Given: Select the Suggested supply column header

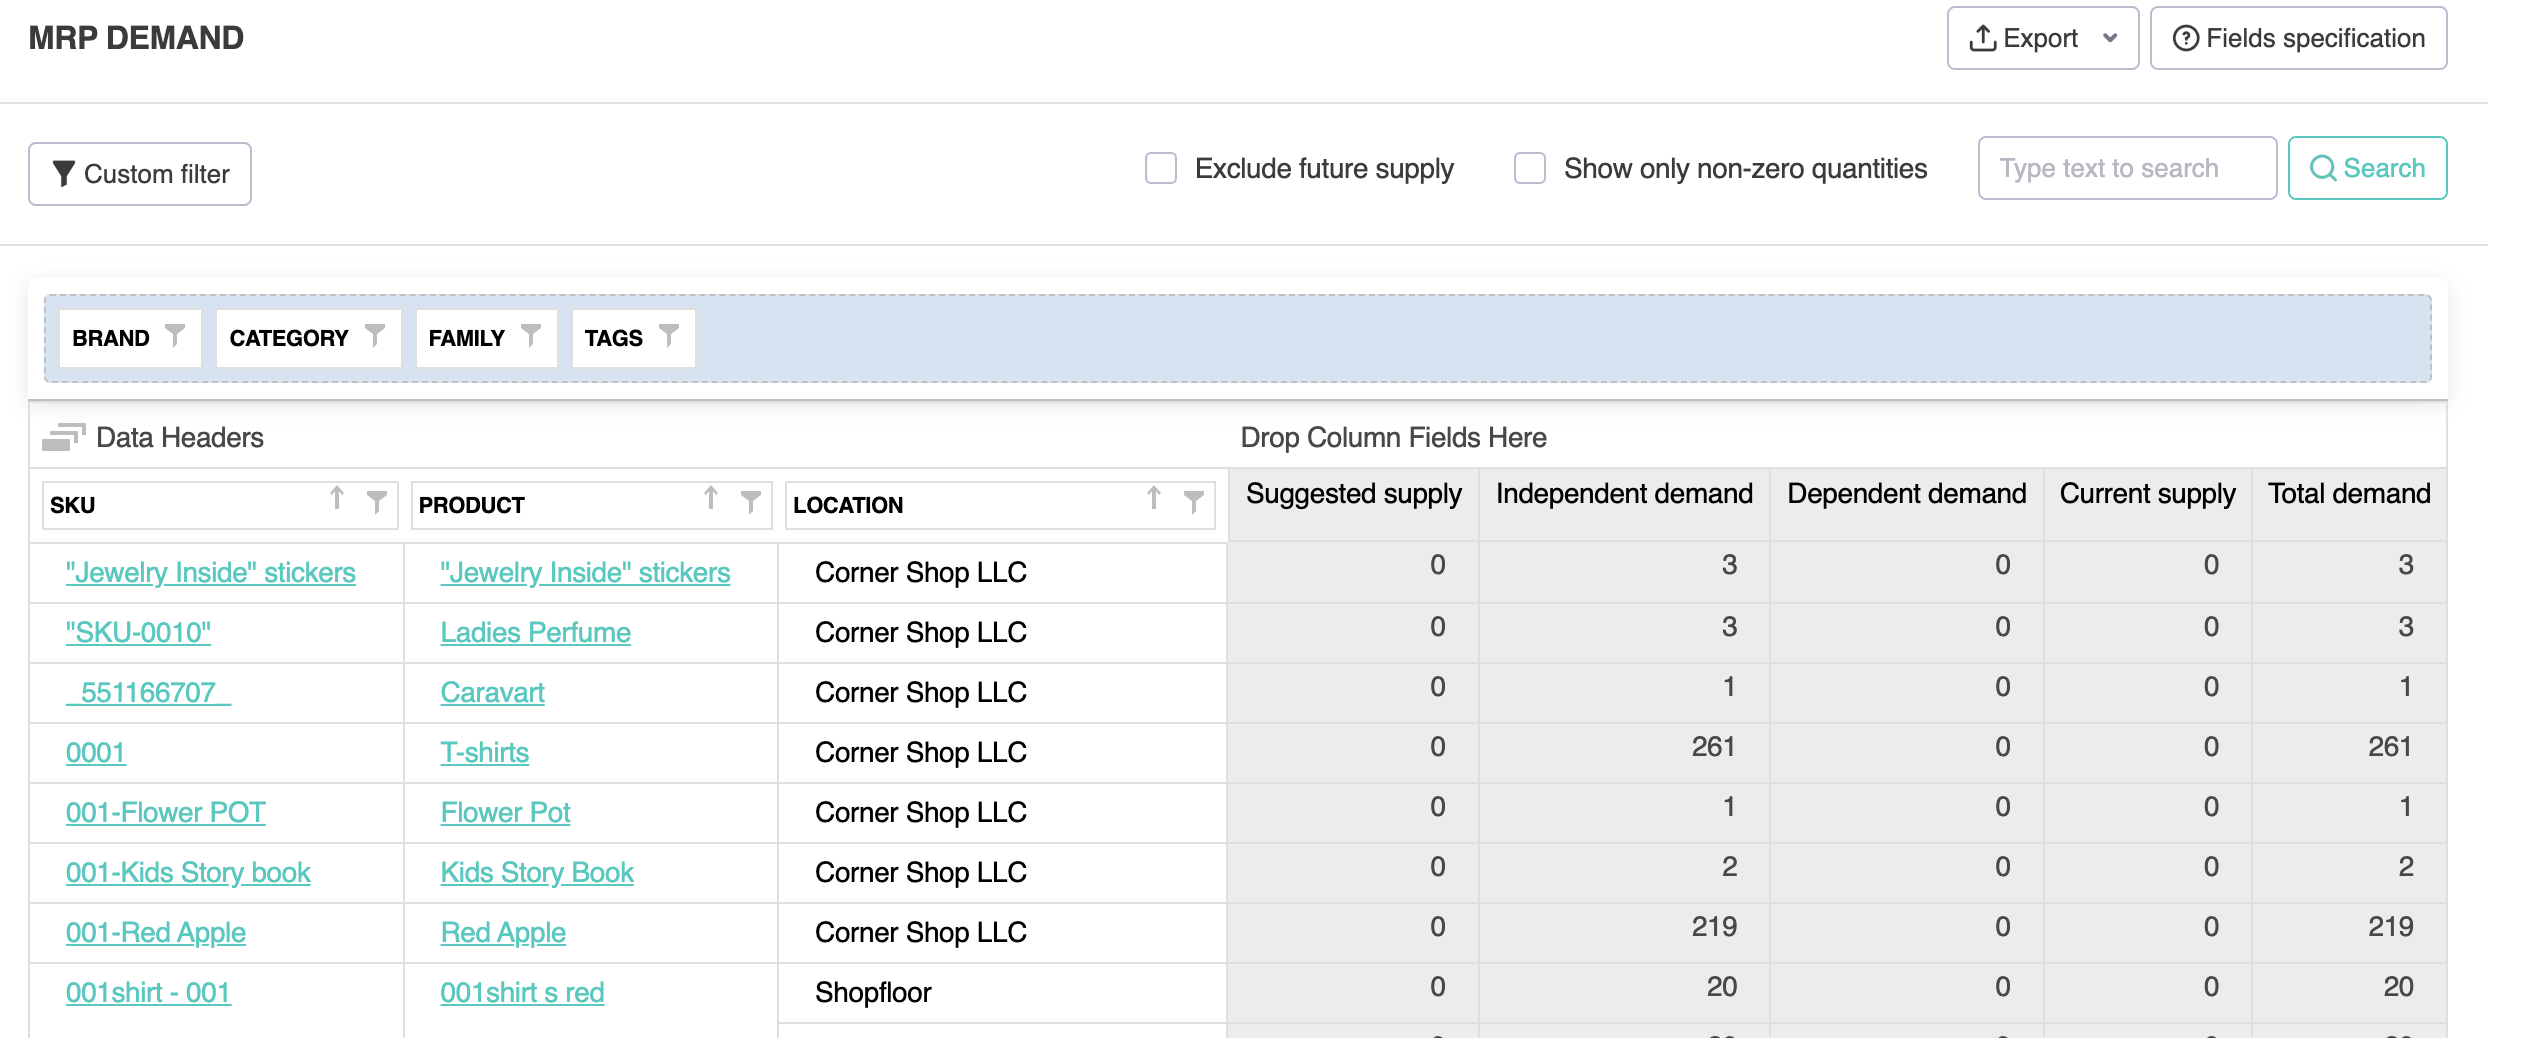Looking at the screenshot, I should pyautogui.click(x=1353, y=494).
